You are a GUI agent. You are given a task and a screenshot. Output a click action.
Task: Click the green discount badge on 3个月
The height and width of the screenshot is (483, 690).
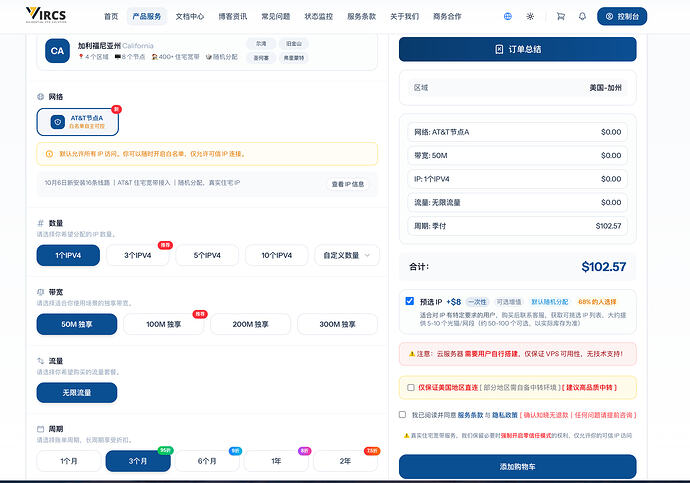tap(165, 450)
